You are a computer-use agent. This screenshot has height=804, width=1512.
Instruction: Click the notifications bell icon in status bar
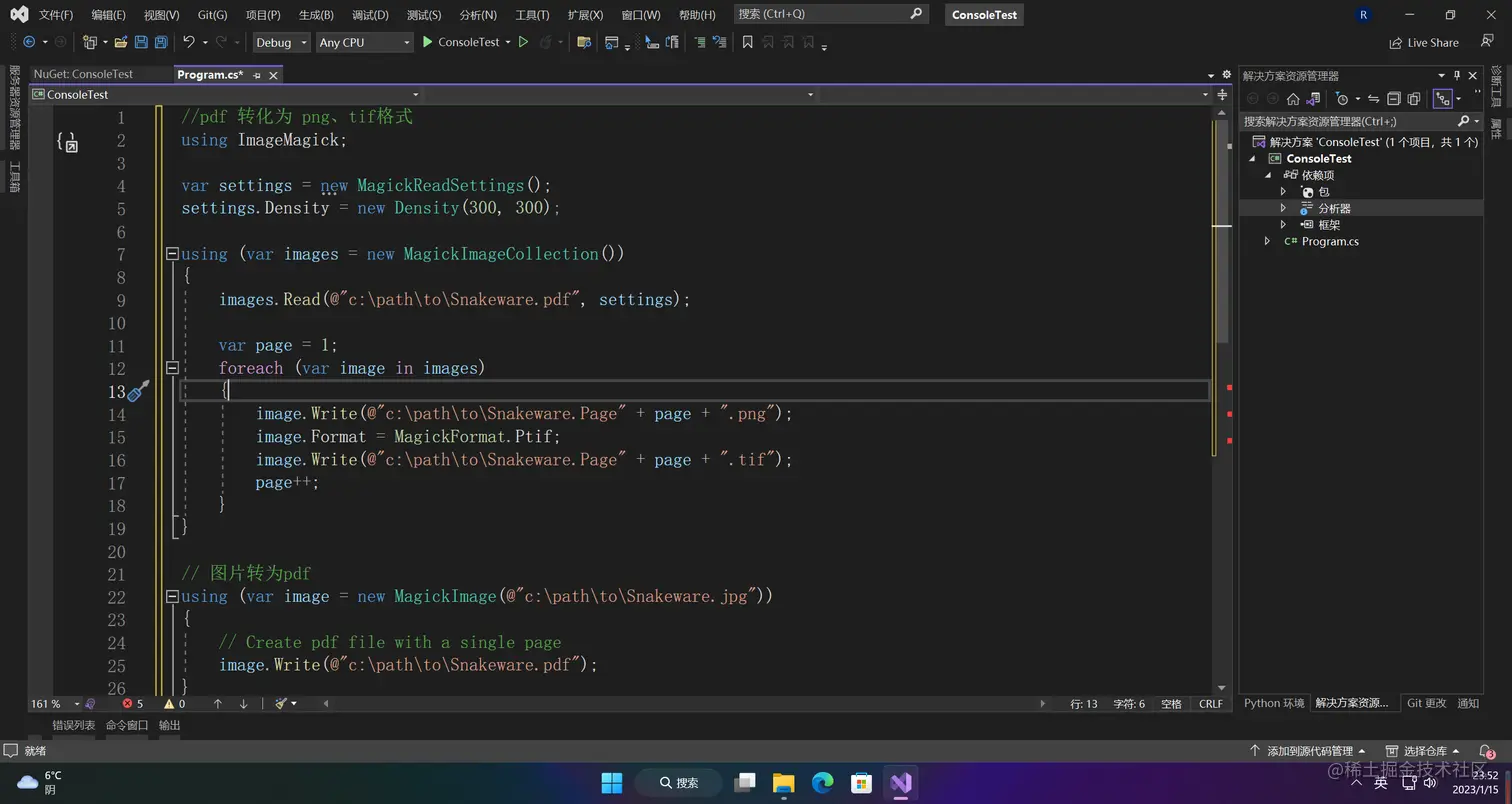coord(1484,751)
